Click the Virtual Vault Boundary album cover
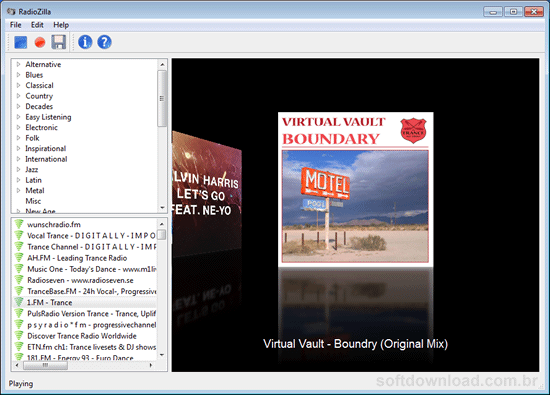Screen dimensions: 550x395 click(x=355, y=189)
